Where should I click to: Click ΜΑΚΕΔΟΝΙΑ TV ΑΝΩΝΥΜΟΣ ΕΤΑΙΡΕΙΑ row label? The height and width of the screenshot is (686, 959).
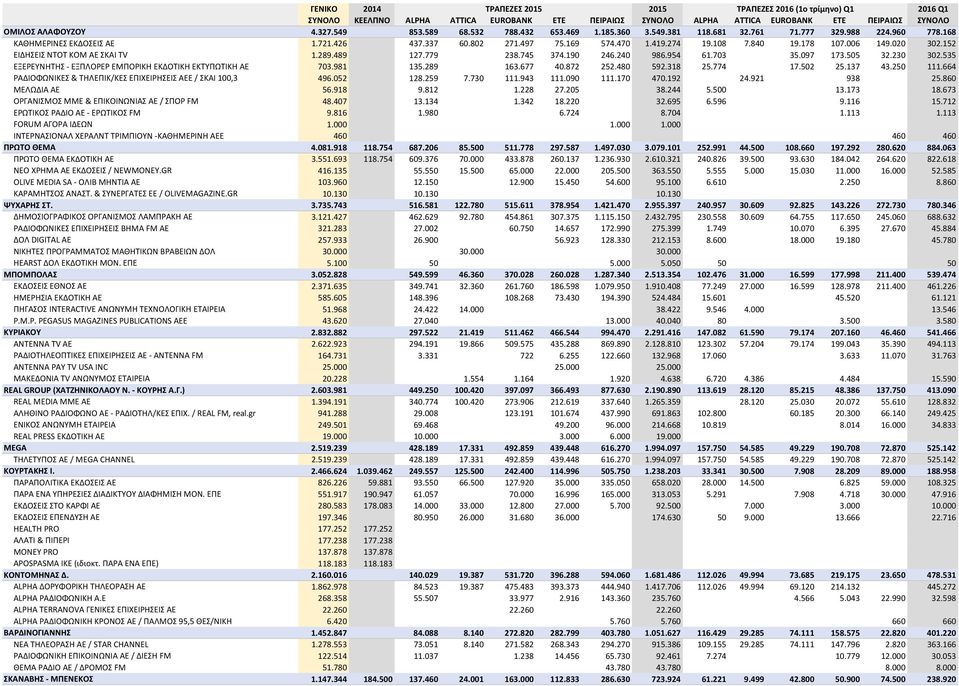coord(81,378)
